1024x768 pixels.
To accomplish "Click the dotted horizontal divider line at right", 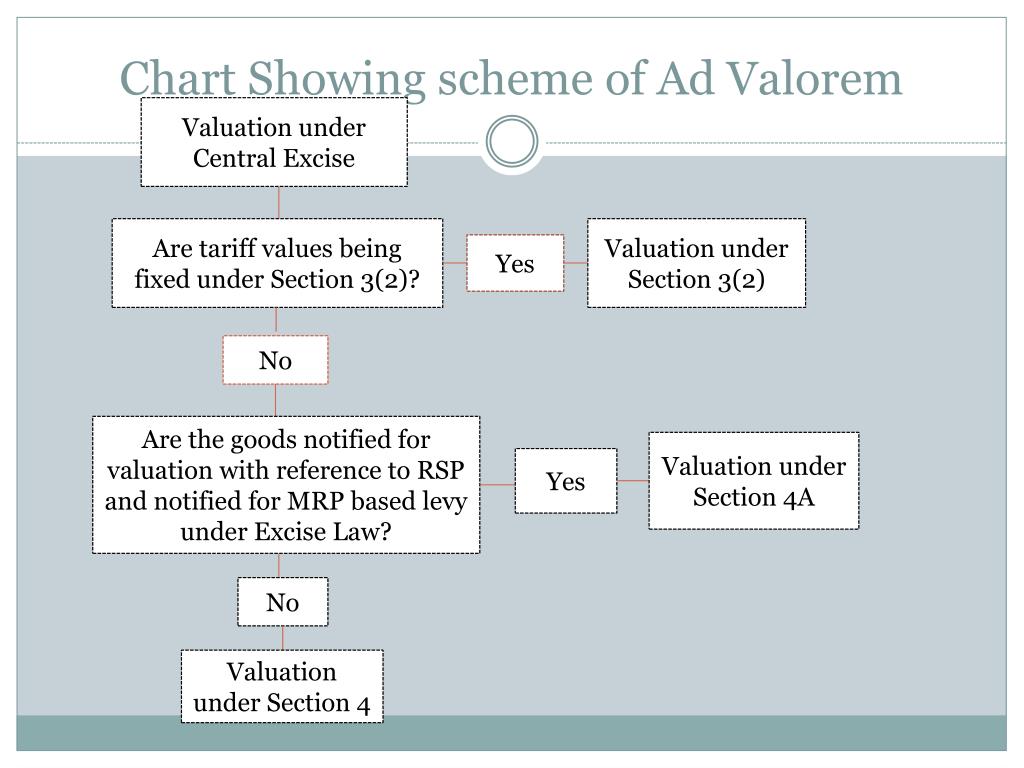I will (776, 142).
